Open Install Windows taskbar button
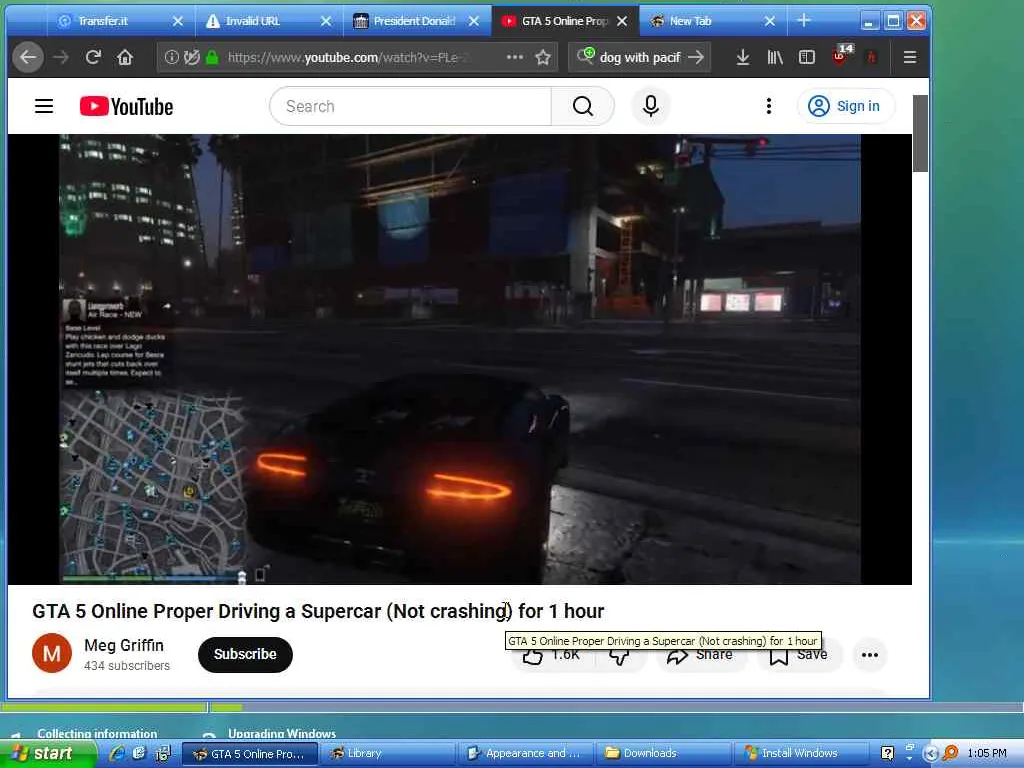Screen dimensions: 1024x768 [803, 754]
